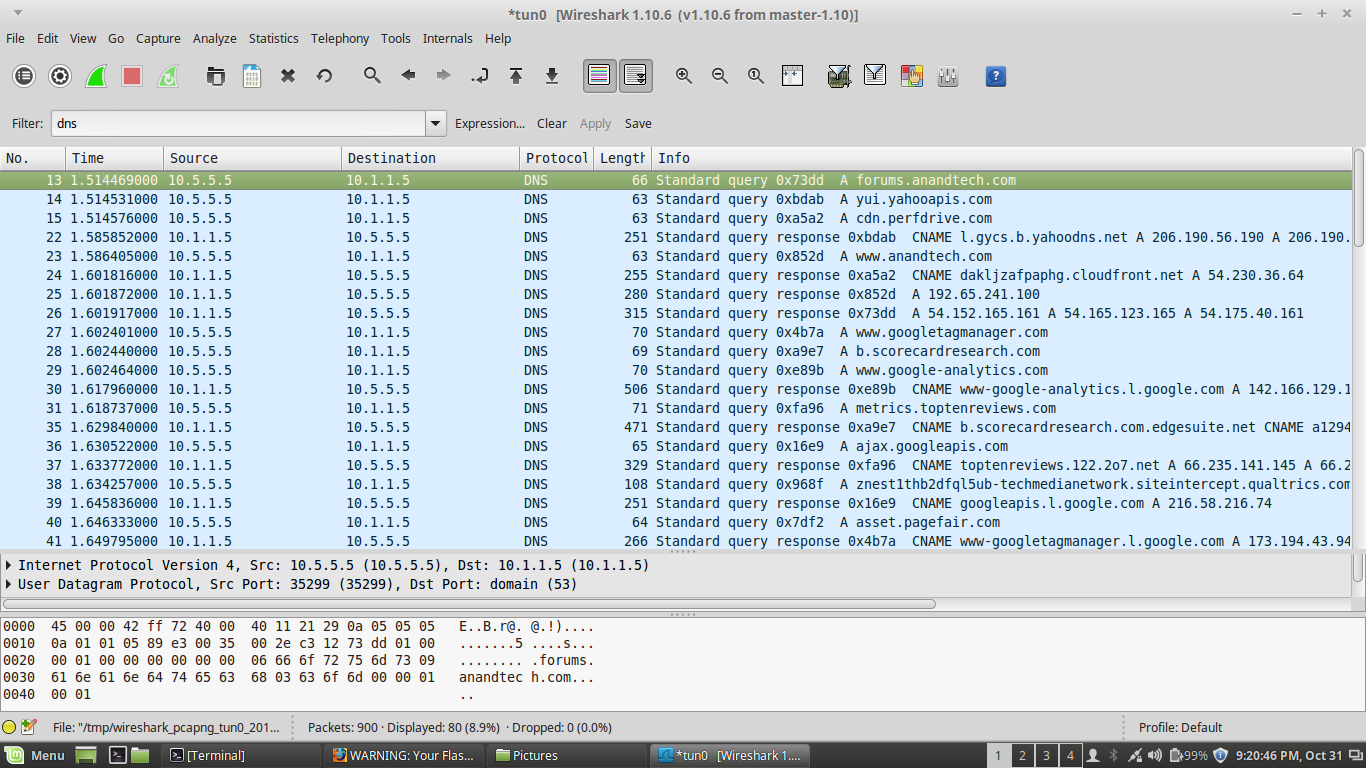Sort by the Protocol column header
The height and width of the screenshot is (768, 1366).
(x=557, y=158)
